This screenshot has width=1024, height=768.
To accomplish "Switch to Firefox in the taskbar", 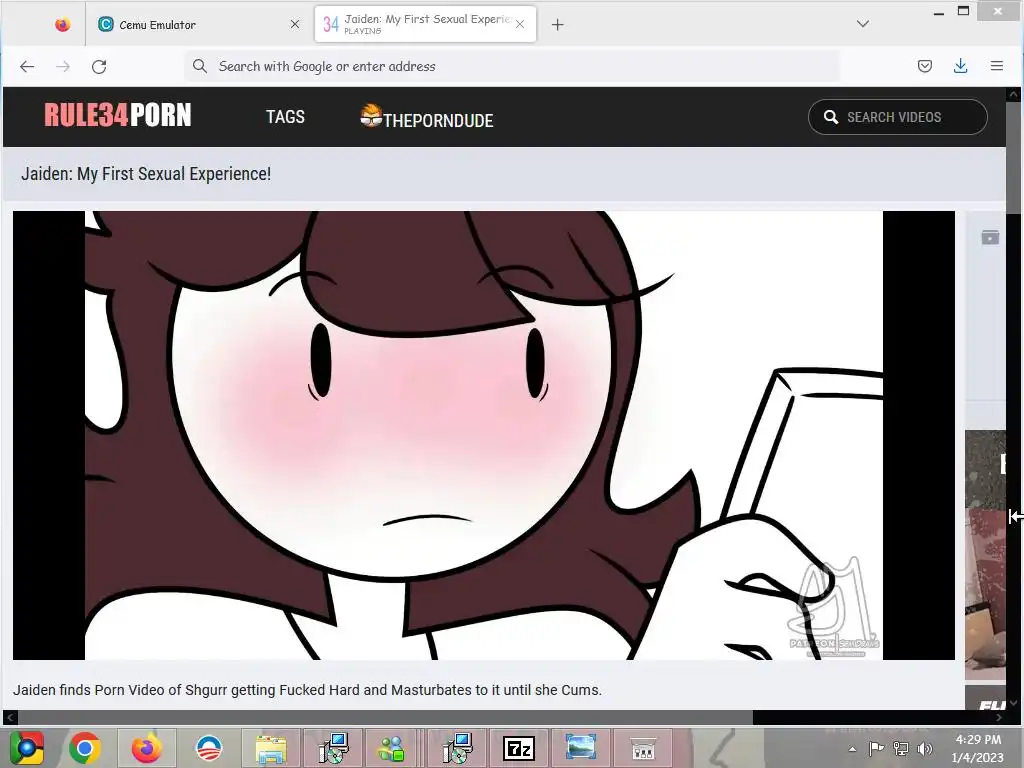I will (146, 748).
